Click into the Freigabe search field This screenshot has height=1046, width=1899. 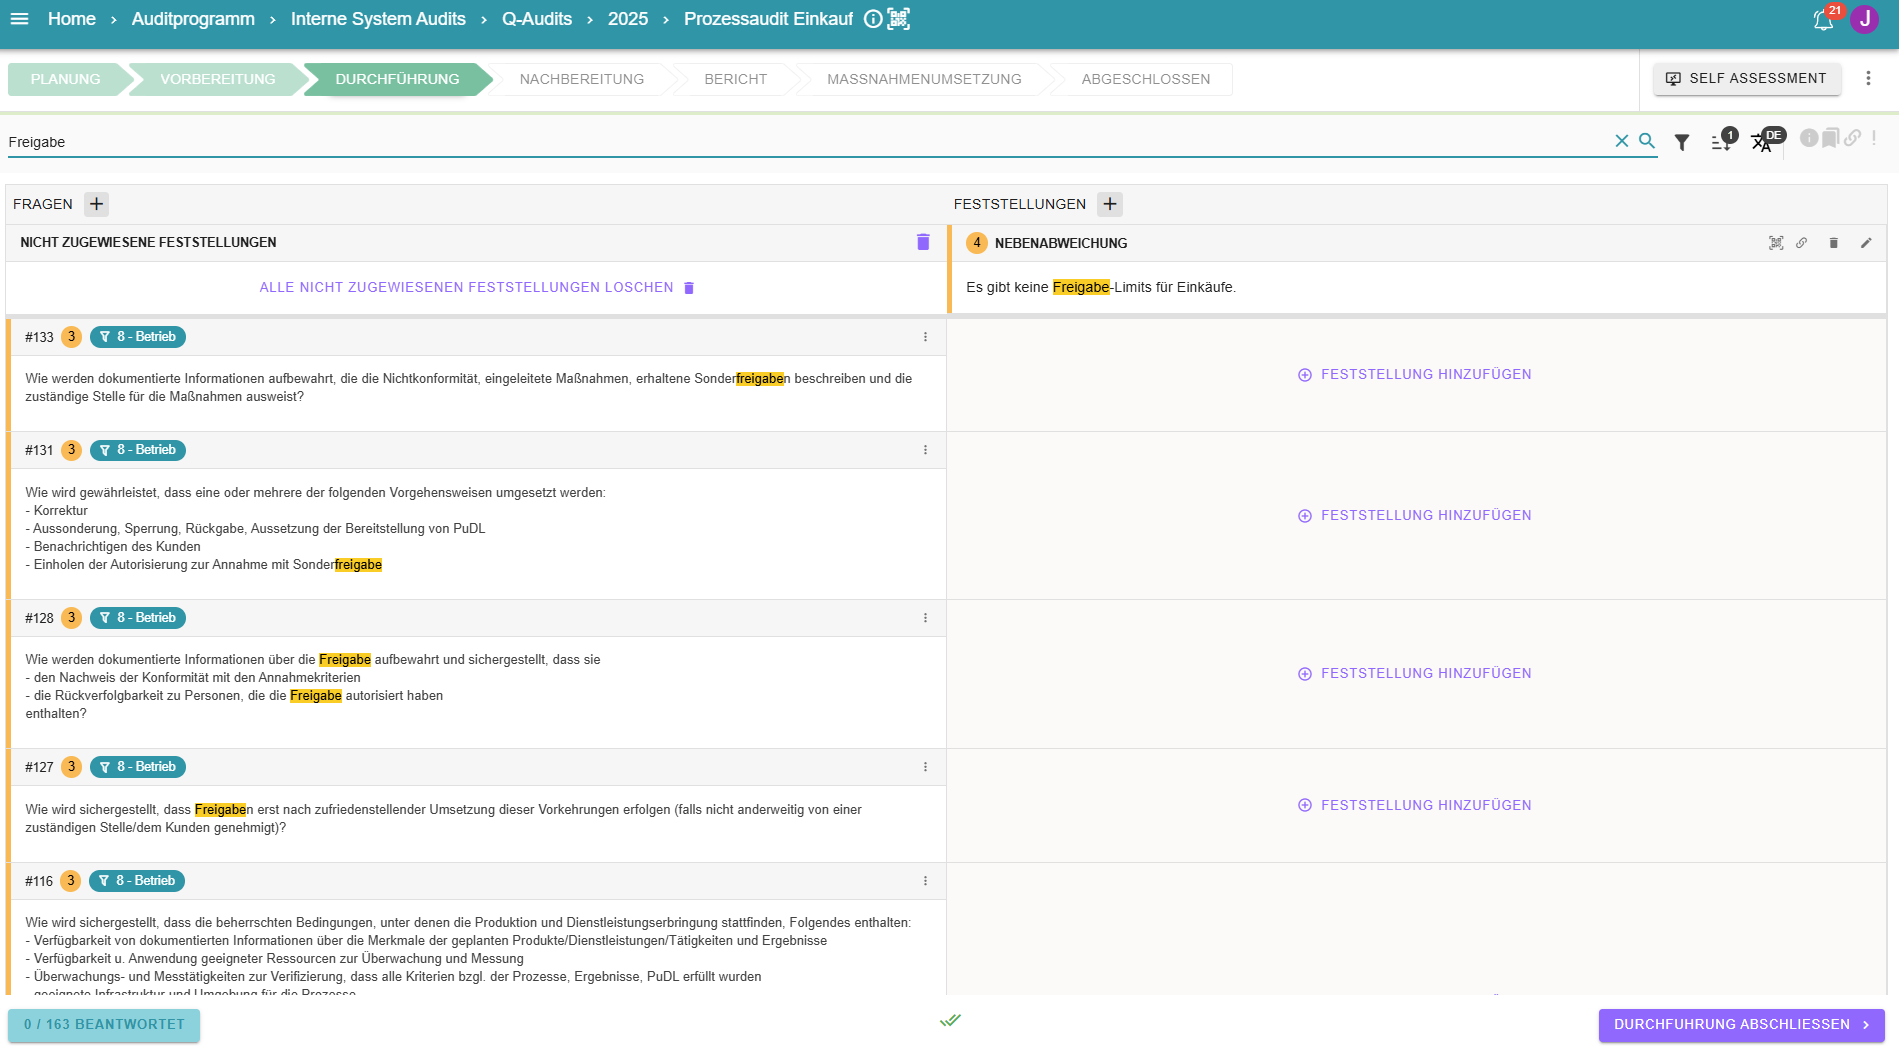pos(800,142)
